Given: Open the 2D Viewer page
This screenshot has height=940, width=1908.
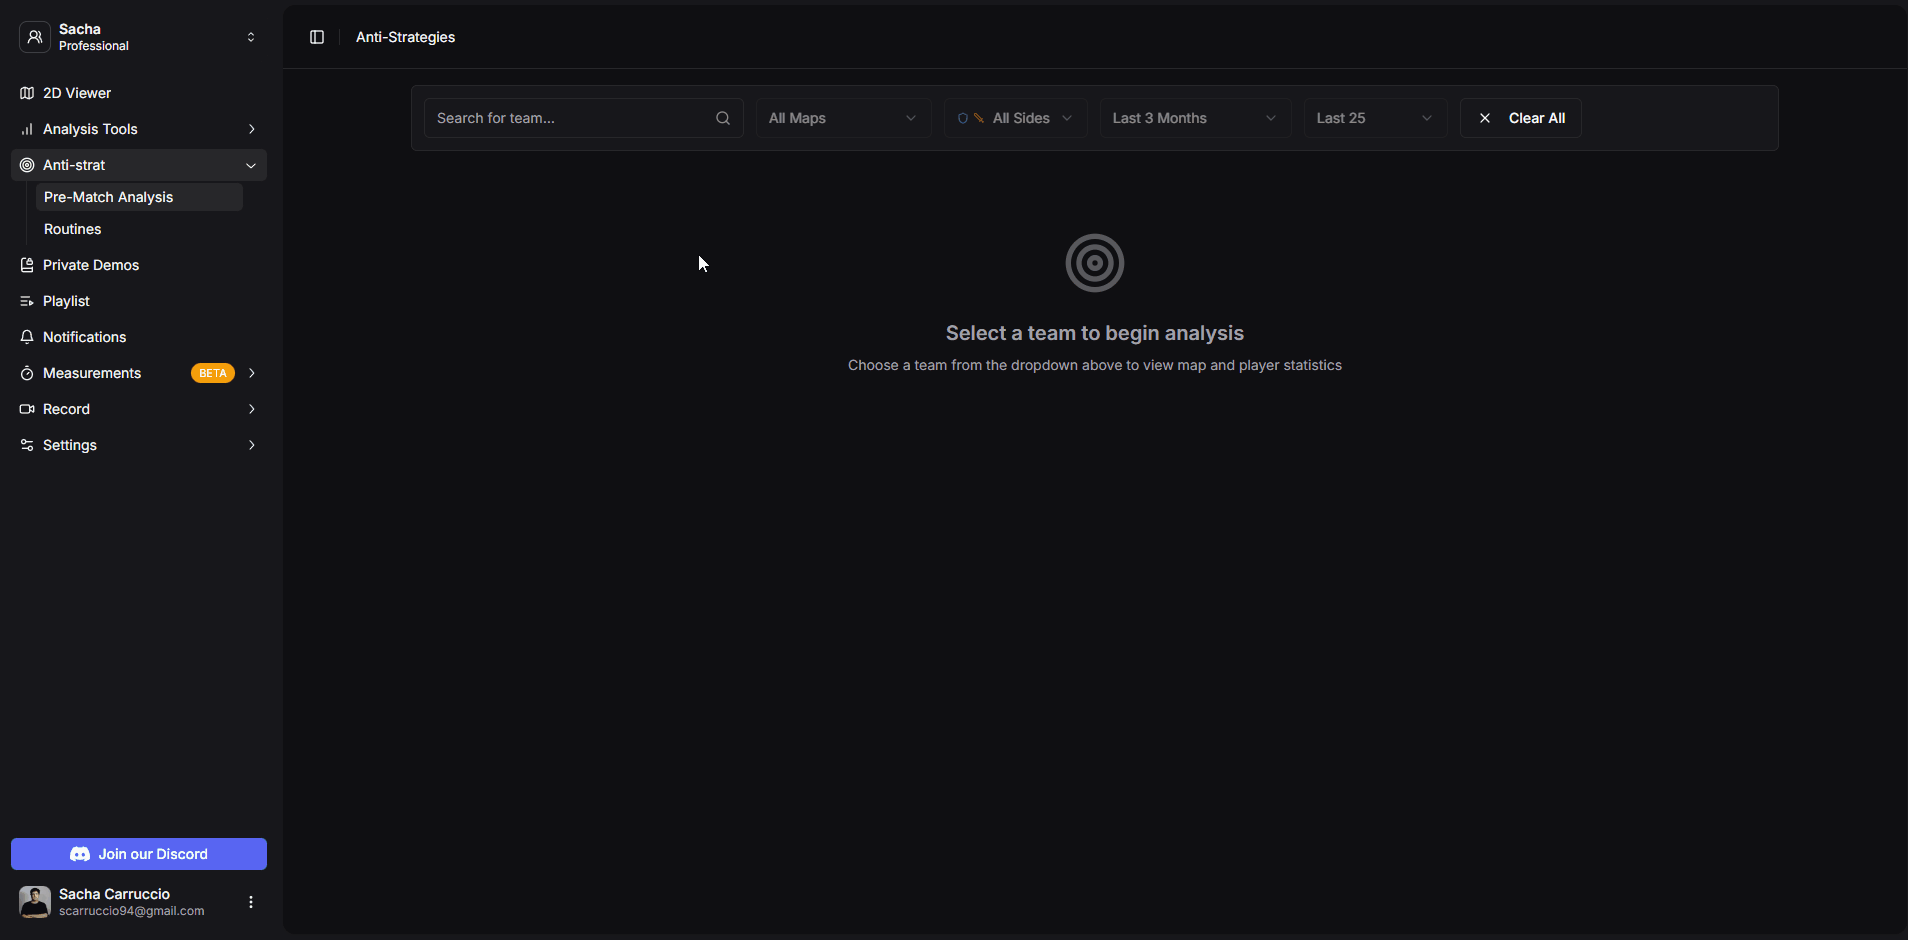Looking at the screenshot, I should point(77,93).
